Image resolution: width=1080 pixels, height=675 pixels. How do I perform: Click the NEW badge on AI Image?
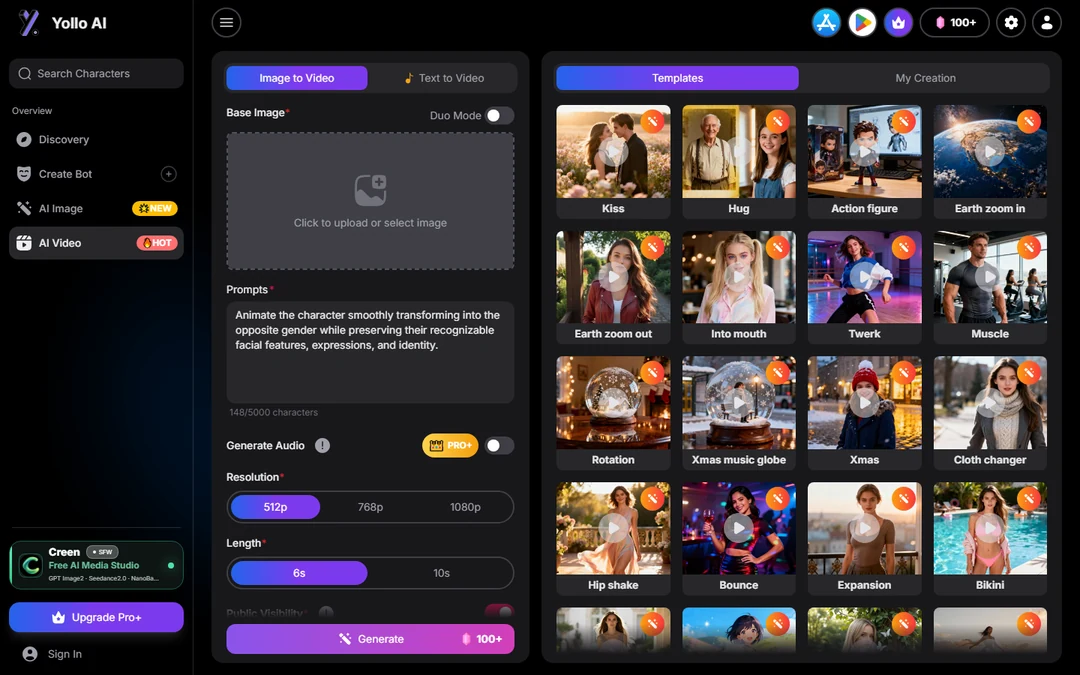[x=155, y=209]
